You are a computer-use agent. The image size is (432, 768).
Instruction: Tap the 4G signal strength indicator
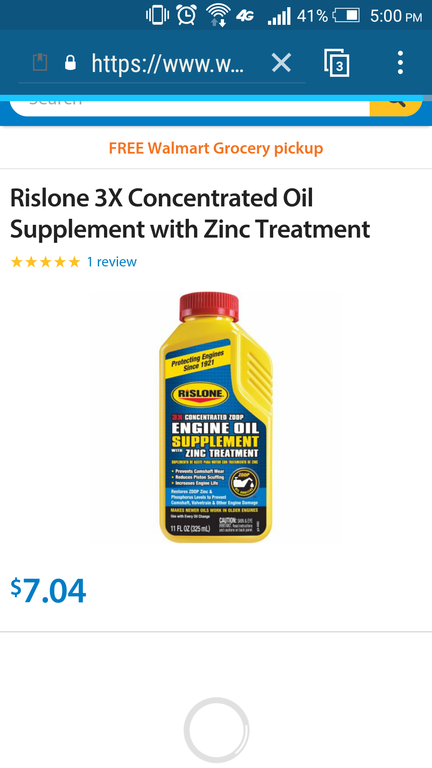(x=279, y=17)
